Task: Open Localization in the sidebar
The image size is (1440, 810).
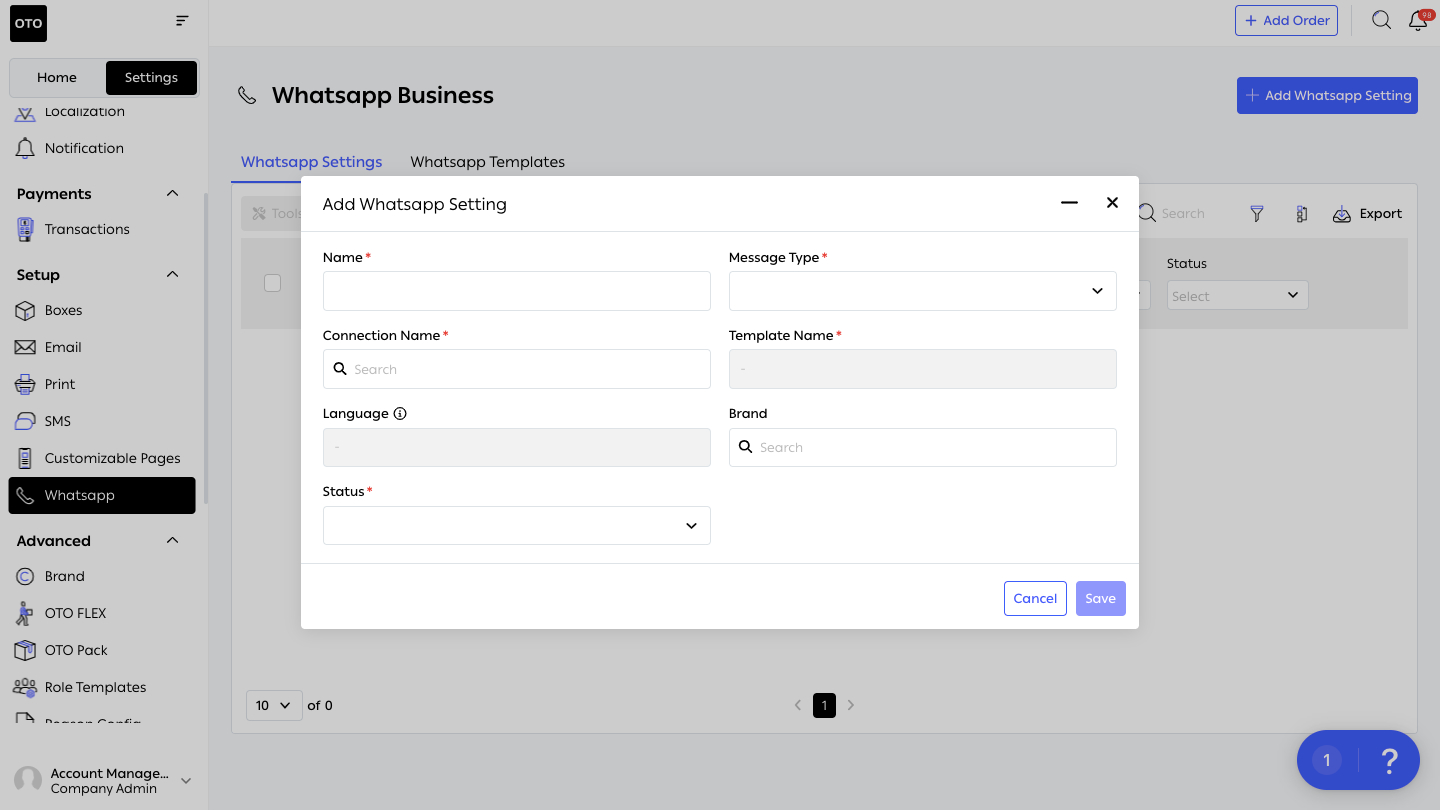Action: pyautogui.click(x=84, y=112)
